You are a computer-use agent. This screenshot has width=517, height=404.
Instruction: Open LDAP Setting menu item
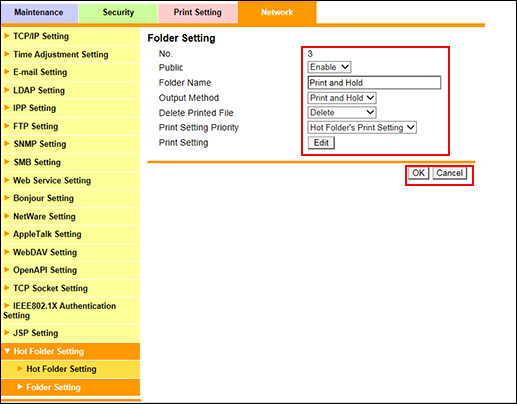click(70, 90)
